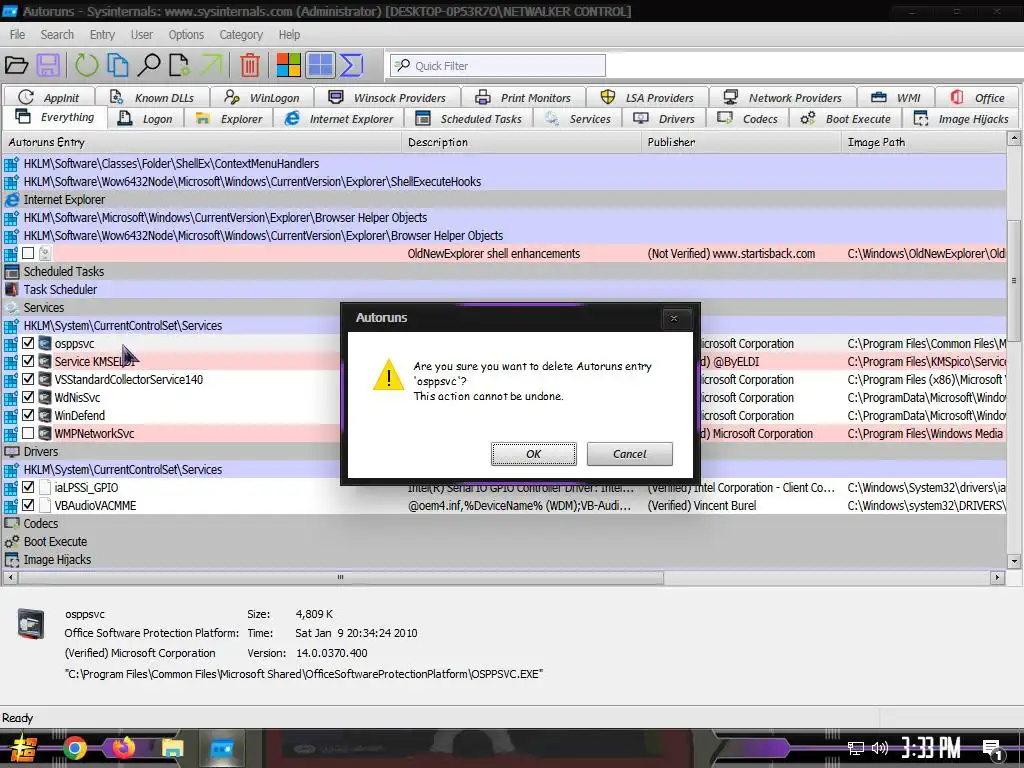This screenshot has height=768, width=1024.
Task: Sort by the Autoruns Entry column header
Action: (x=201, y=142)
